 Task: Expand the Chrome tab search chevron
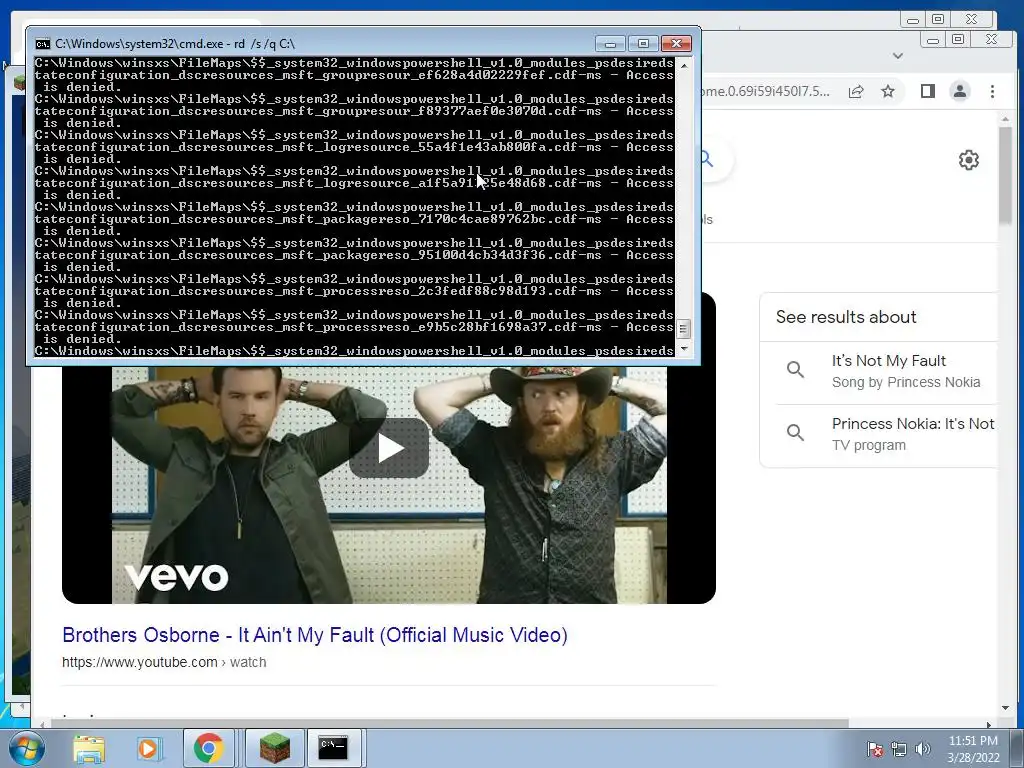click(x=898, y=56)
